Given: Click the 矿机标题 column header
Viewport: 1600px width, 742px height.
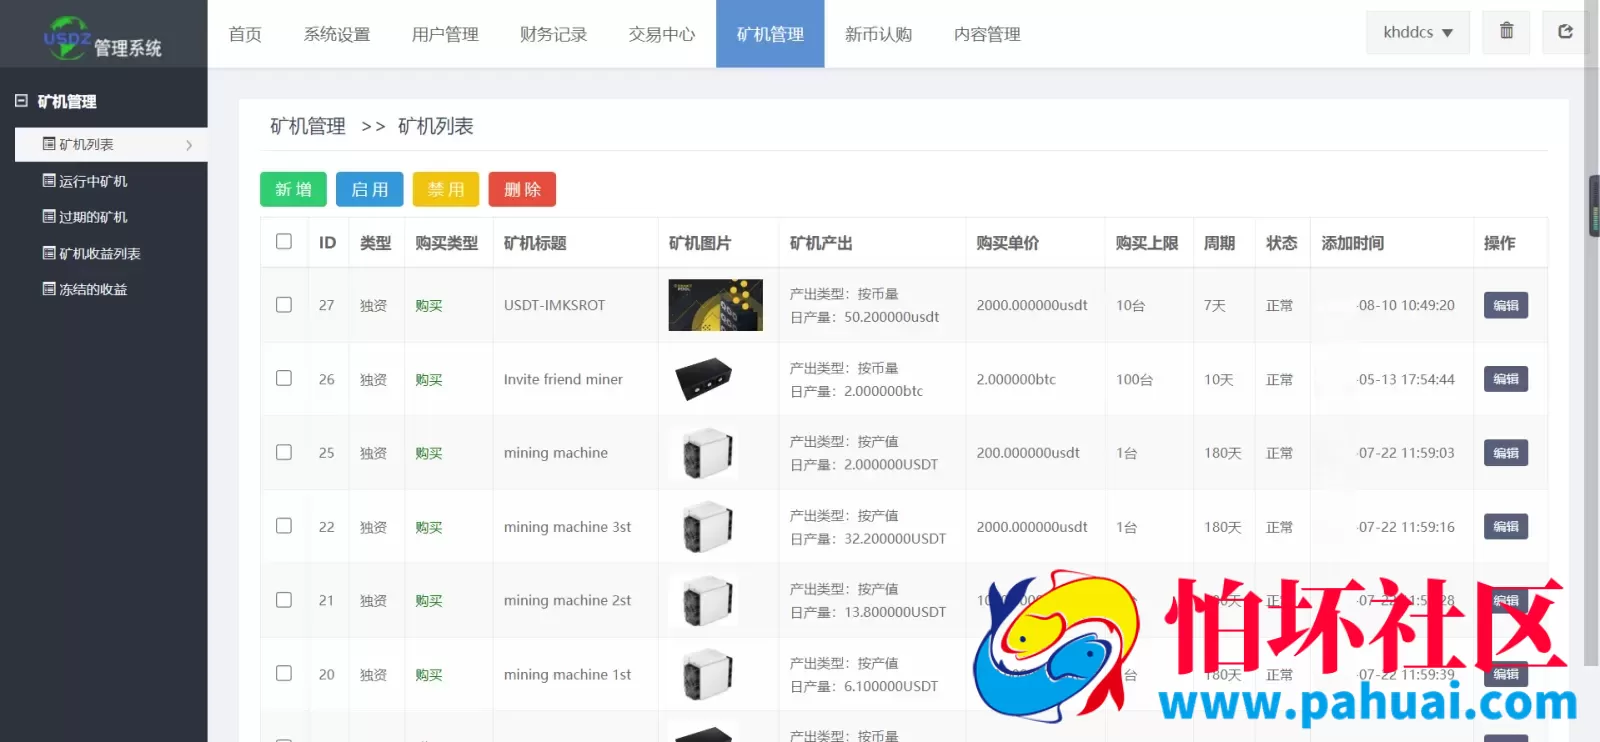Looking at the screenshot, I should (535, 243).
